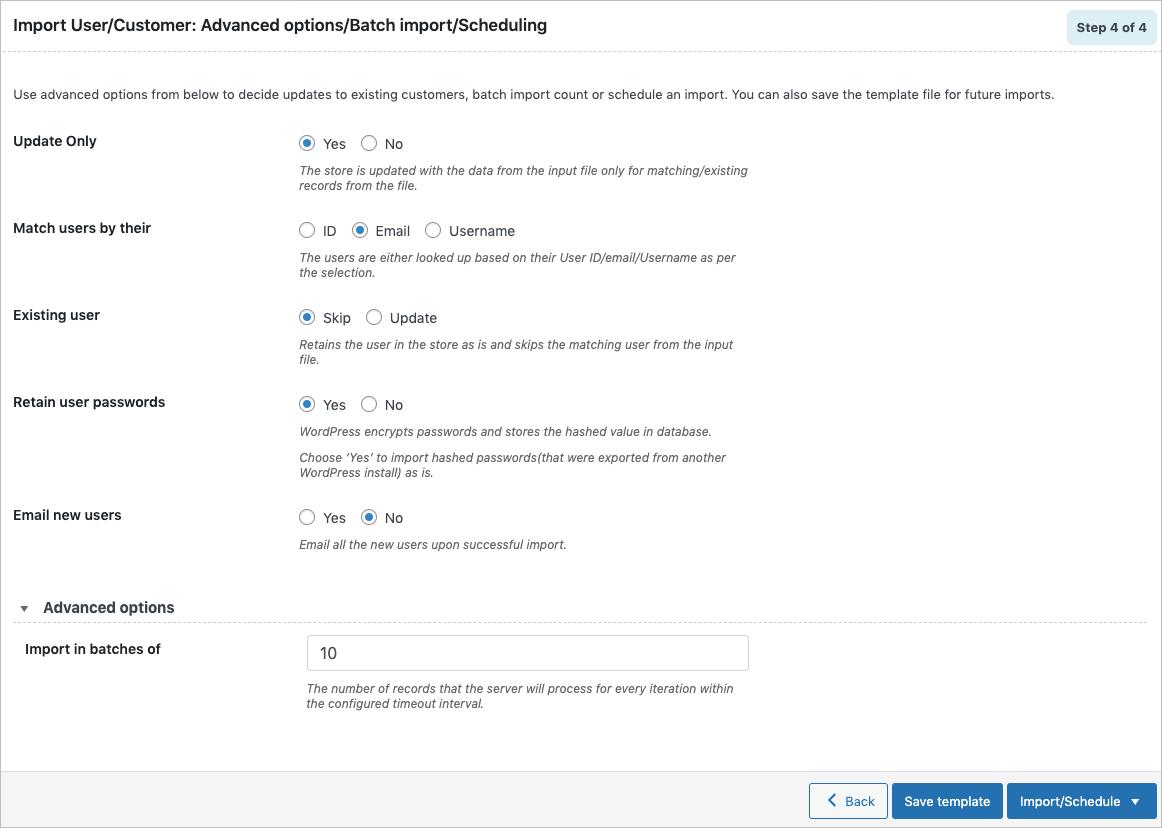Save template for future imports

[946, 801]
